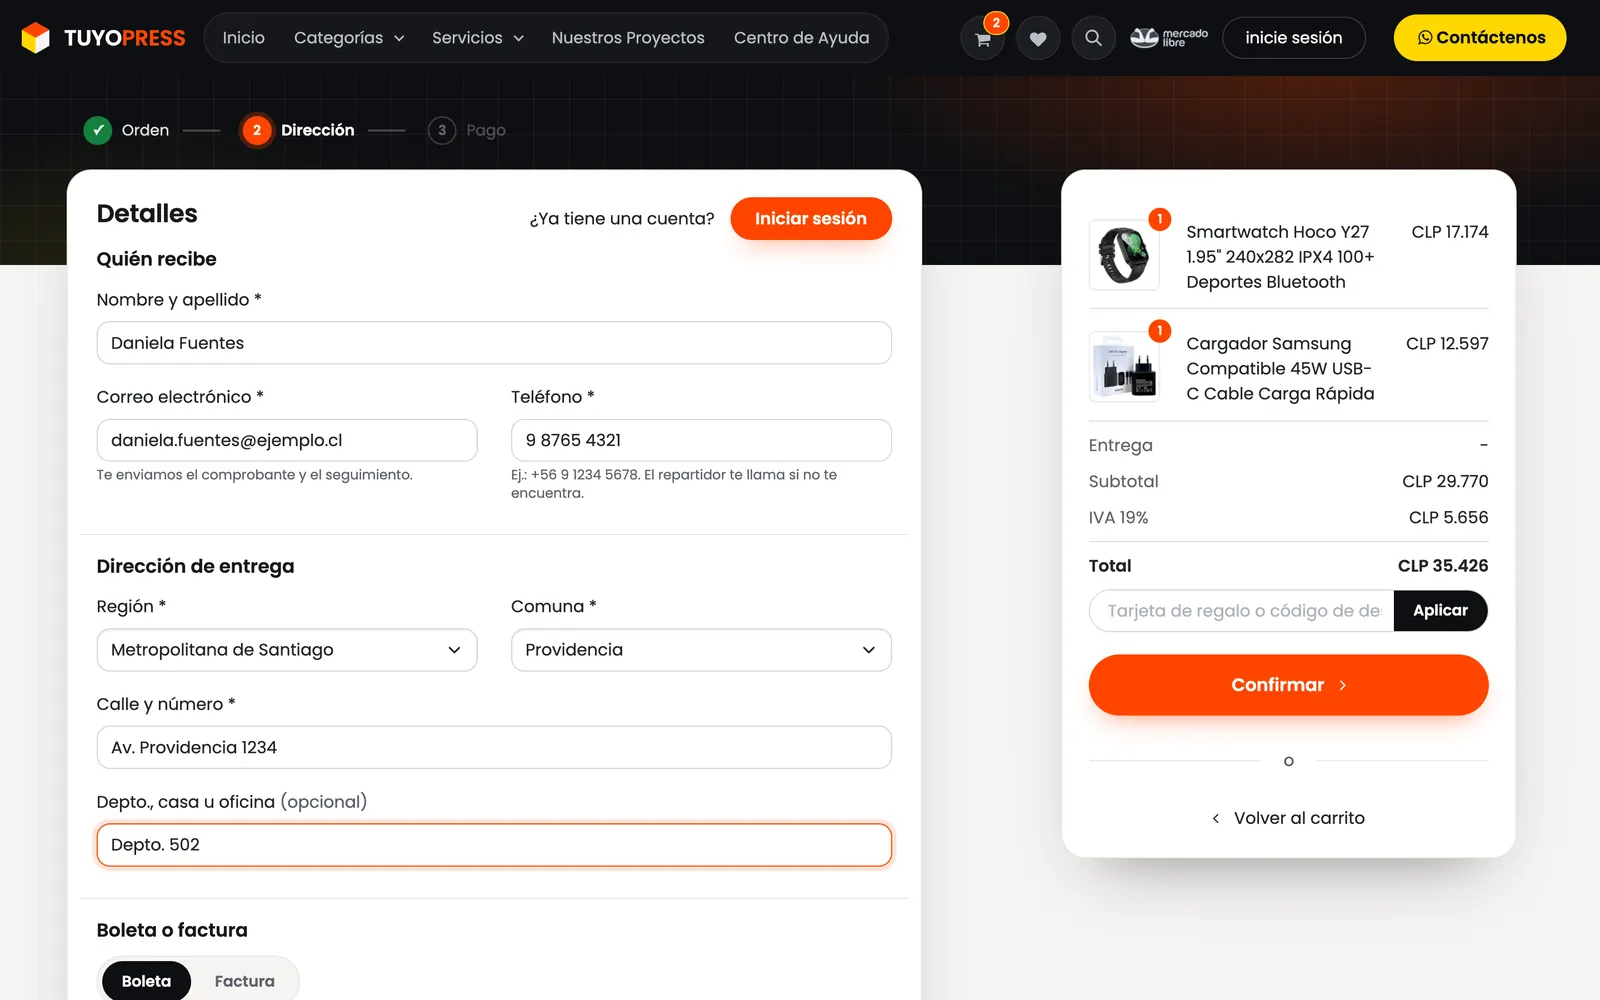This screenshot has height=1000, width=1600.
Task: Open the Mercado Libre logo link
Action: coord(1169,38)
